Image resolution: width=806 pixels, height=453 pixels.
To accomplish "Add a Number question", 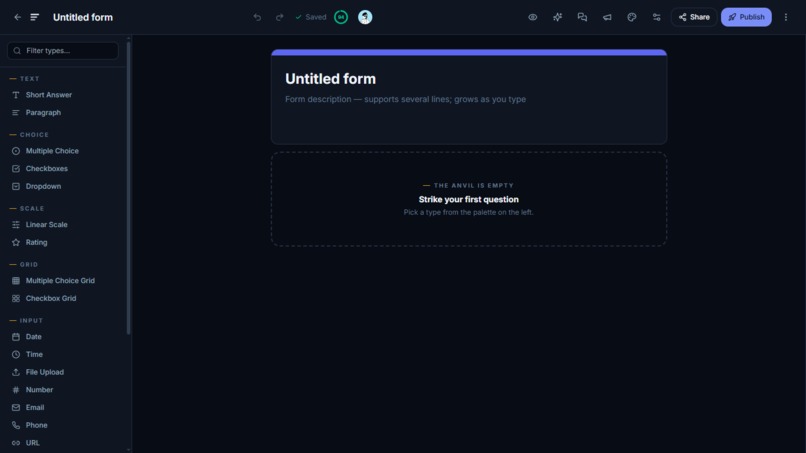I will pyautogui.click(x=63, y=390).
